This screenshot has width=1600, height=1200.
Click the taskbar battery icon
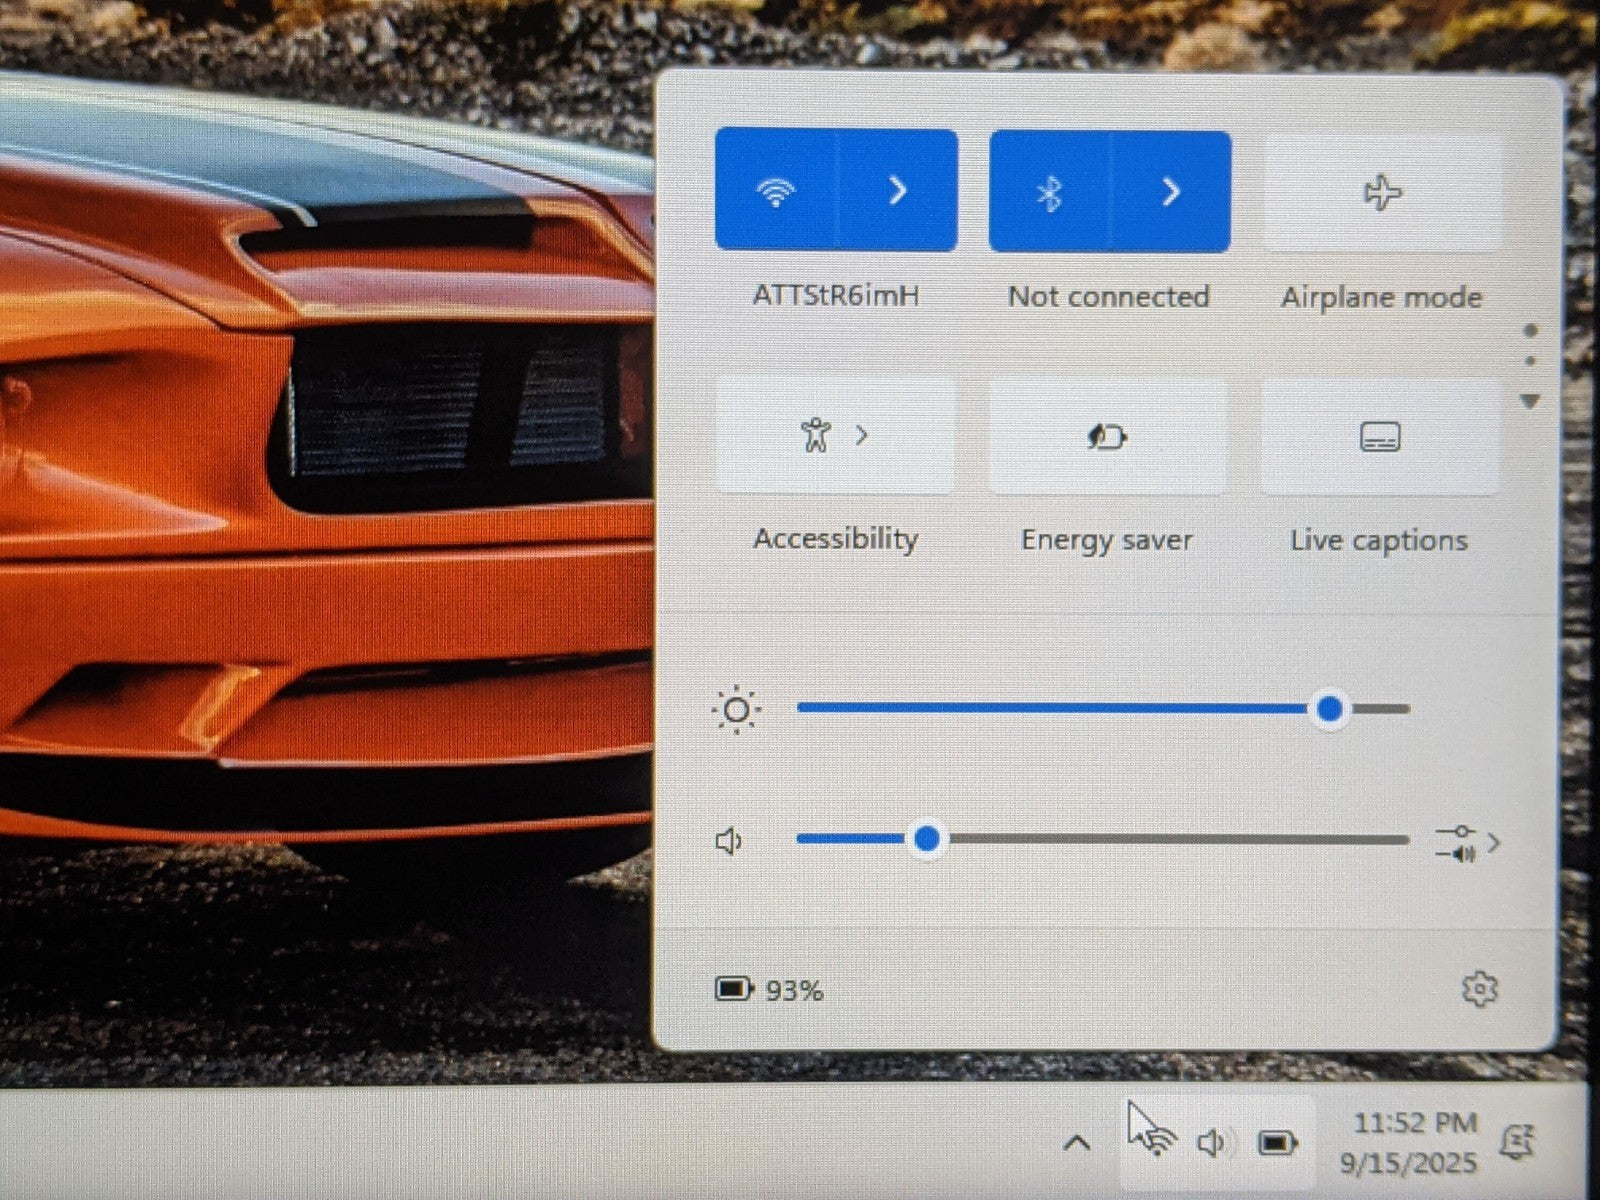click(1276, 1142)
